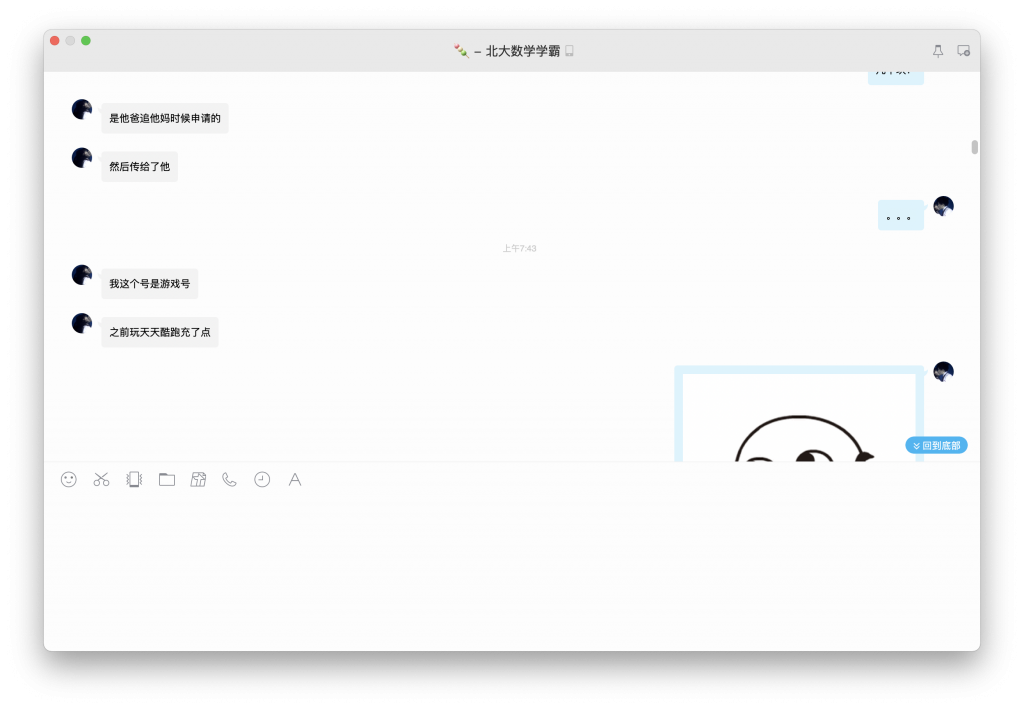This screenshot has width=1024, height=709.
Task: Open the chat history clock icon
Action: [261, 480]
